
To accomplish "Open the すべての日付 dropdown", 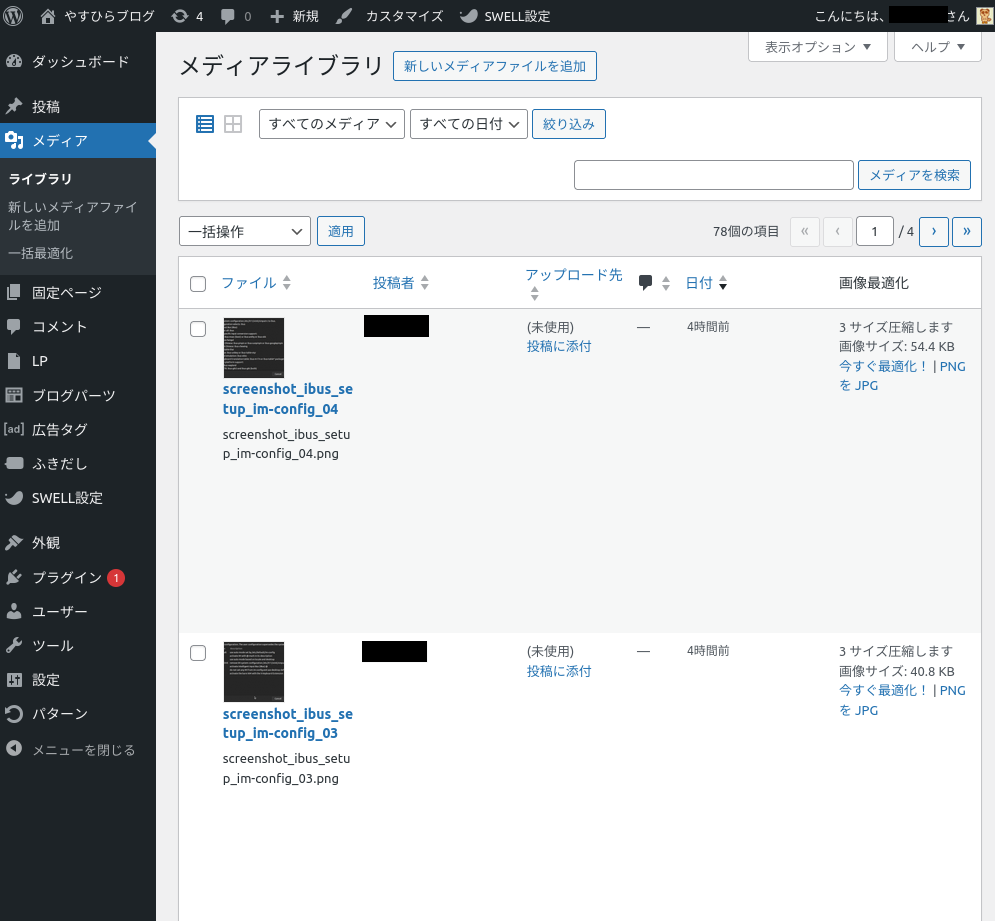I will click(468, 124).
